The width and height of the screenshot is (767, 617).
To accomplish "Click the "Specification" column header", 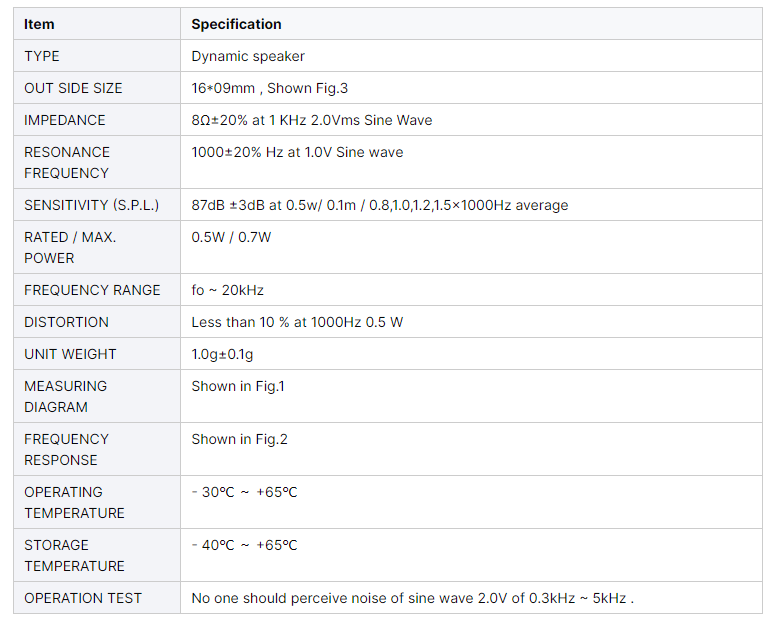I will (236, 24).
